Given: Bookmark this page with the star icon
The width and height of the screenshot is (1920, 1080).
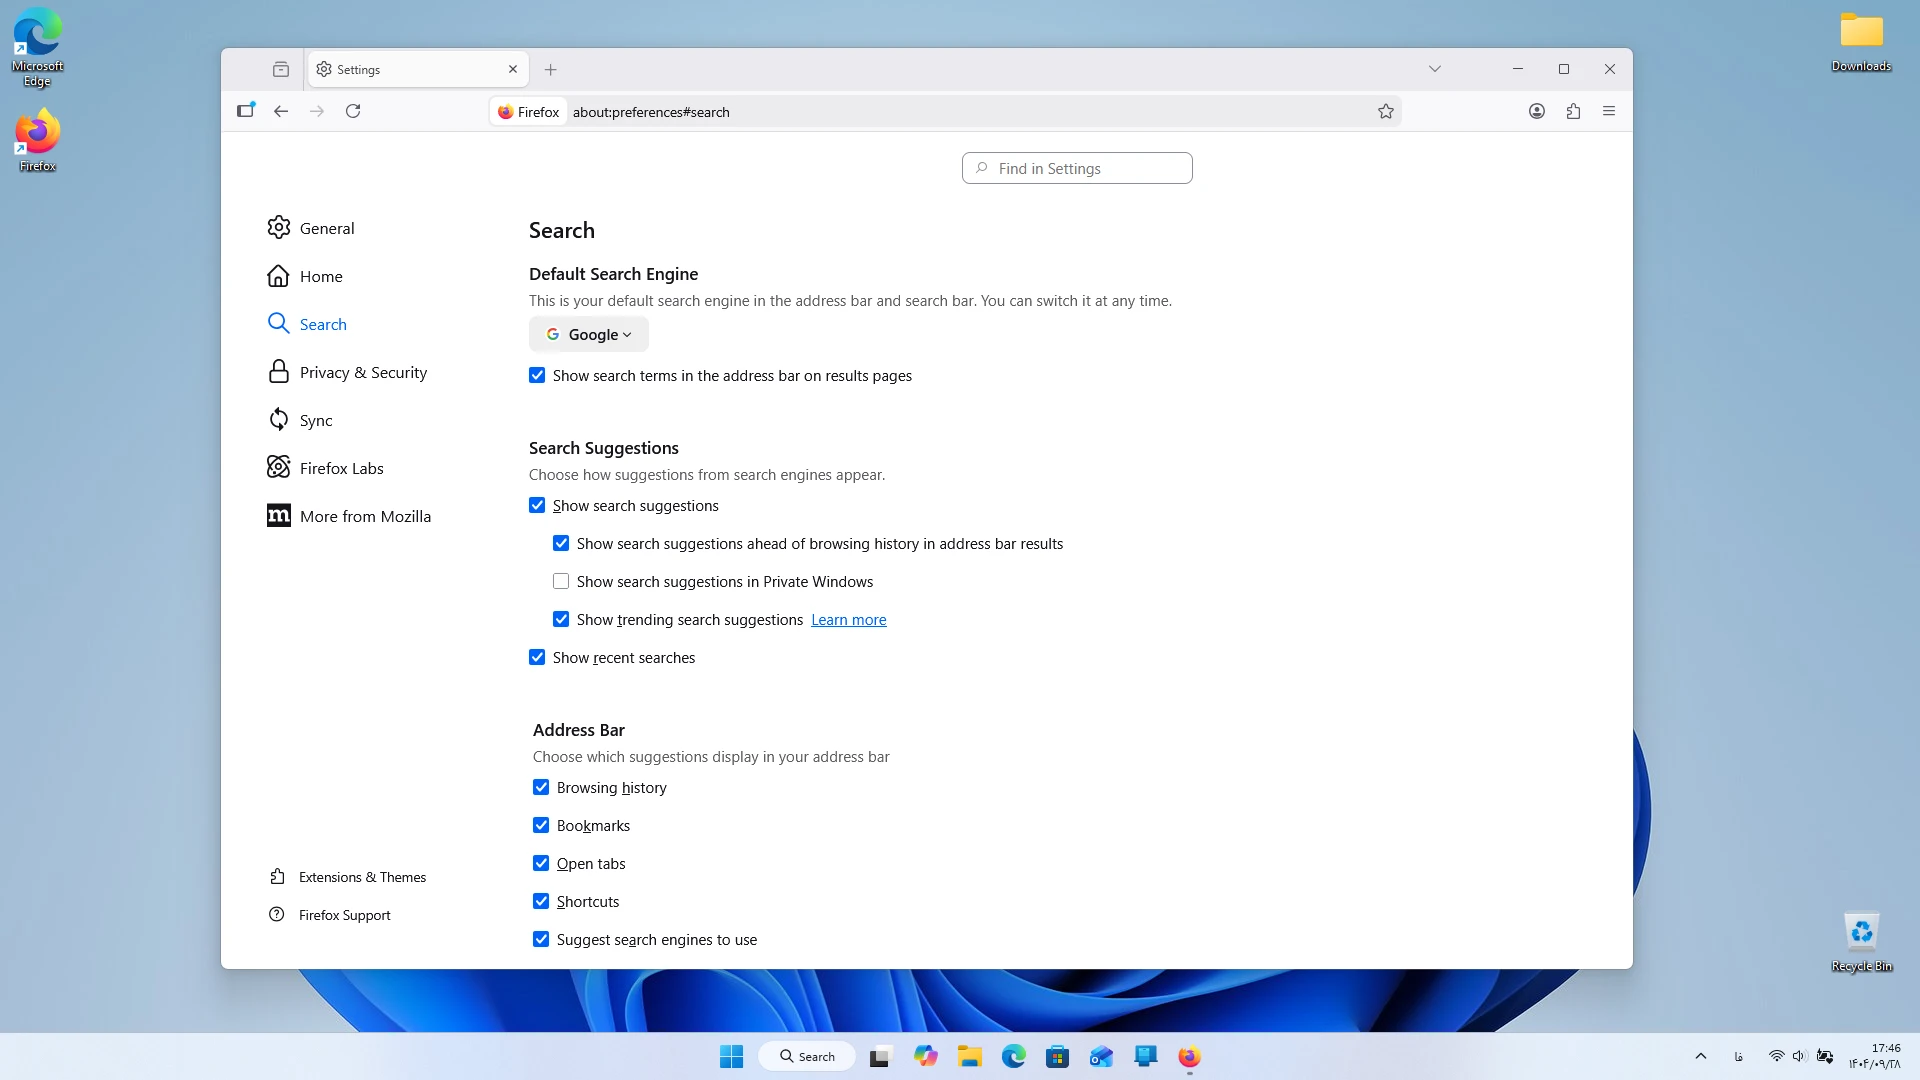Looking at the screenshot, I should point(1385,111).
